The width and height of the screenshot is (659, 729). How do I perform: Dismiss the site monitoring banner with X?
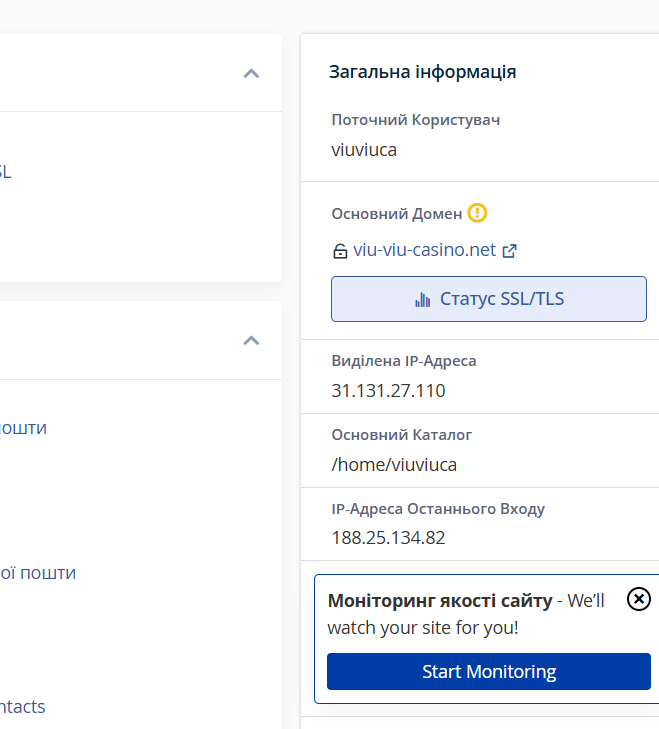tap(638, 599)
